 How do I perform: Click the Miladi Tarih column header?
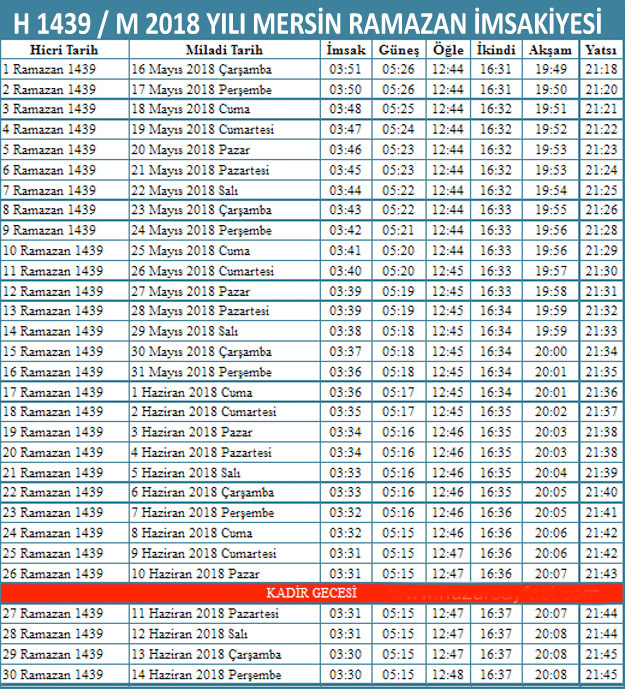[x=223, y=50]
